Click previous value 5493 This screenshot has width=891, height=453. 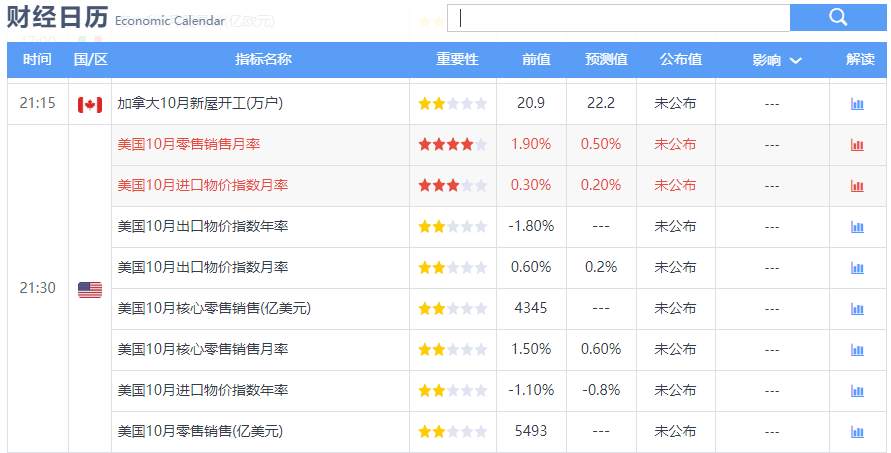[531, 430]
